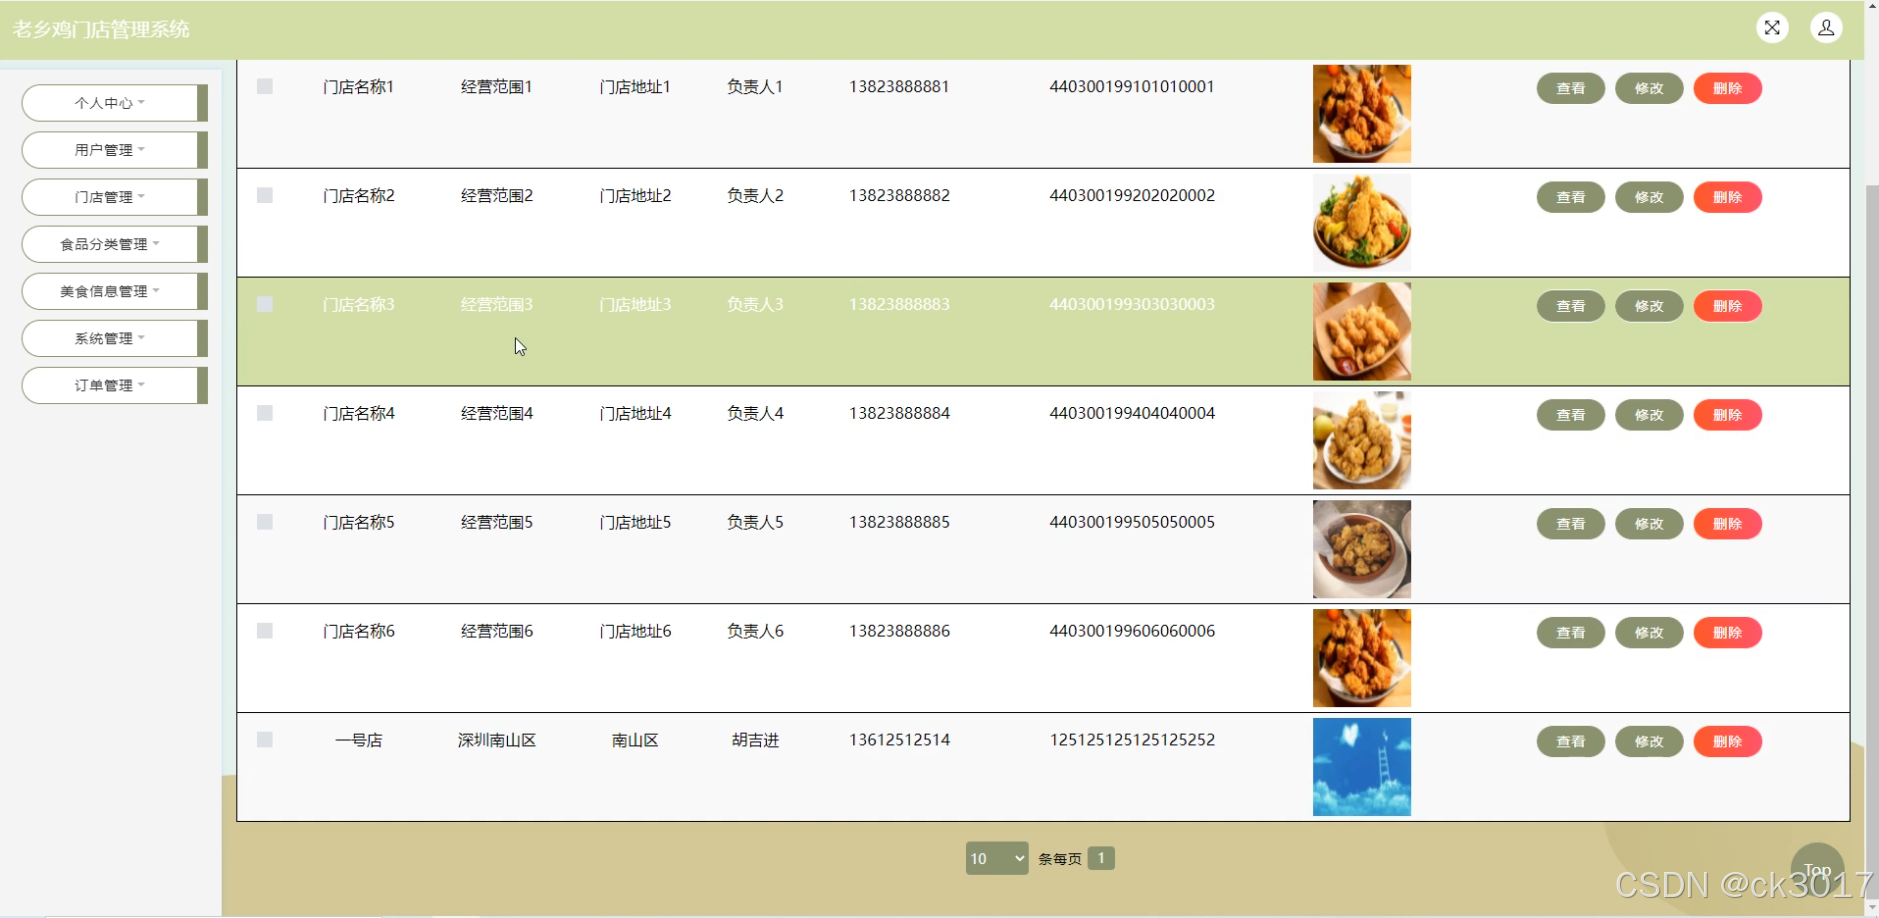
Task: Click the 门店地址4 cell
Action: click(635, 414)
